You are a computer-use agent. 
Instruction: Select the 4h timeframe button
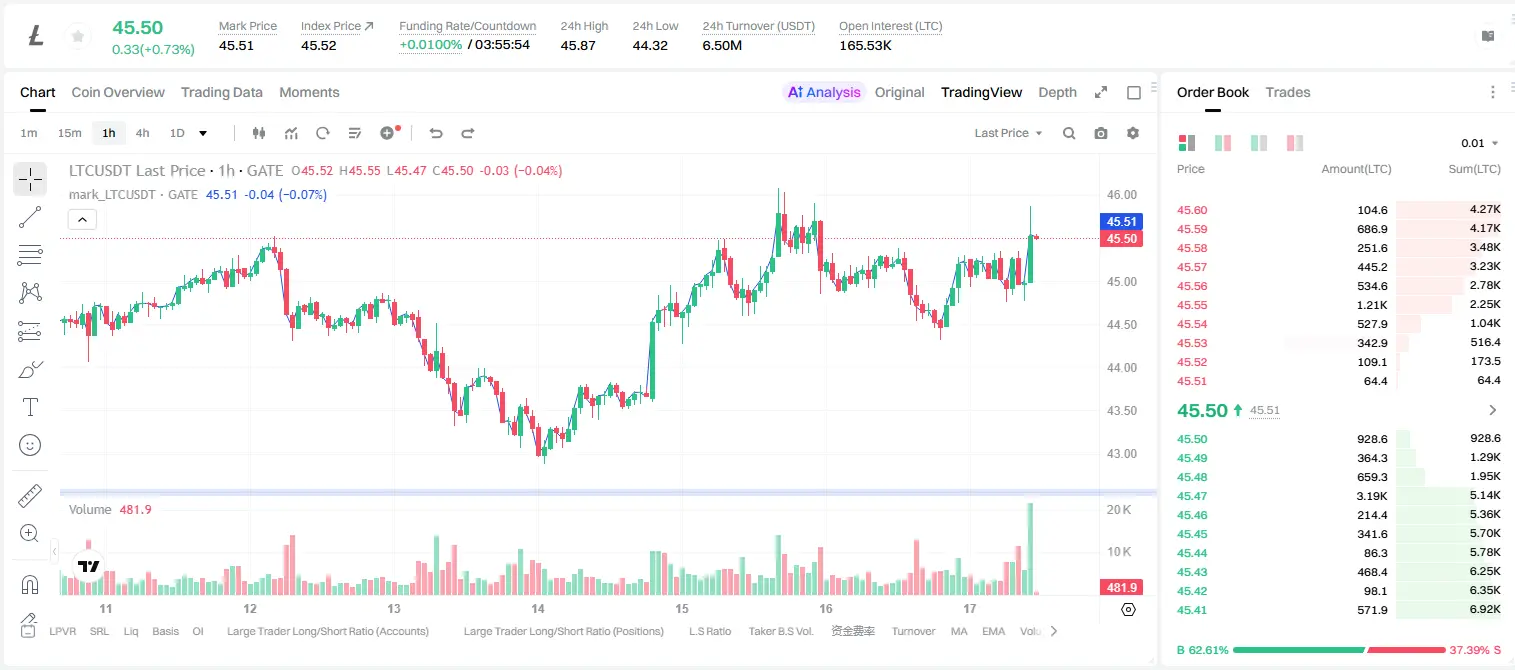(x=143, y=133)
